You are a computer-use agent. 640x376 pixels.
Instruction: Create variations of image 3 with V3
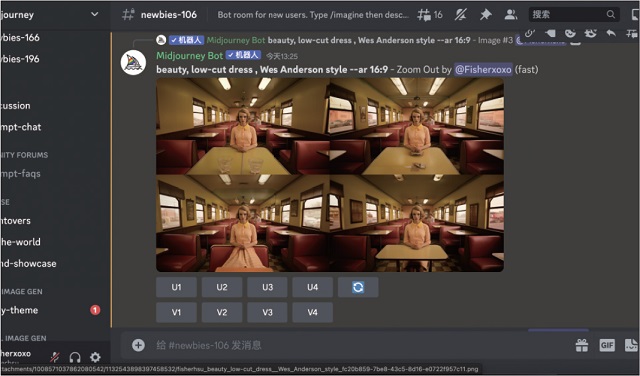(x=267, y=312)
